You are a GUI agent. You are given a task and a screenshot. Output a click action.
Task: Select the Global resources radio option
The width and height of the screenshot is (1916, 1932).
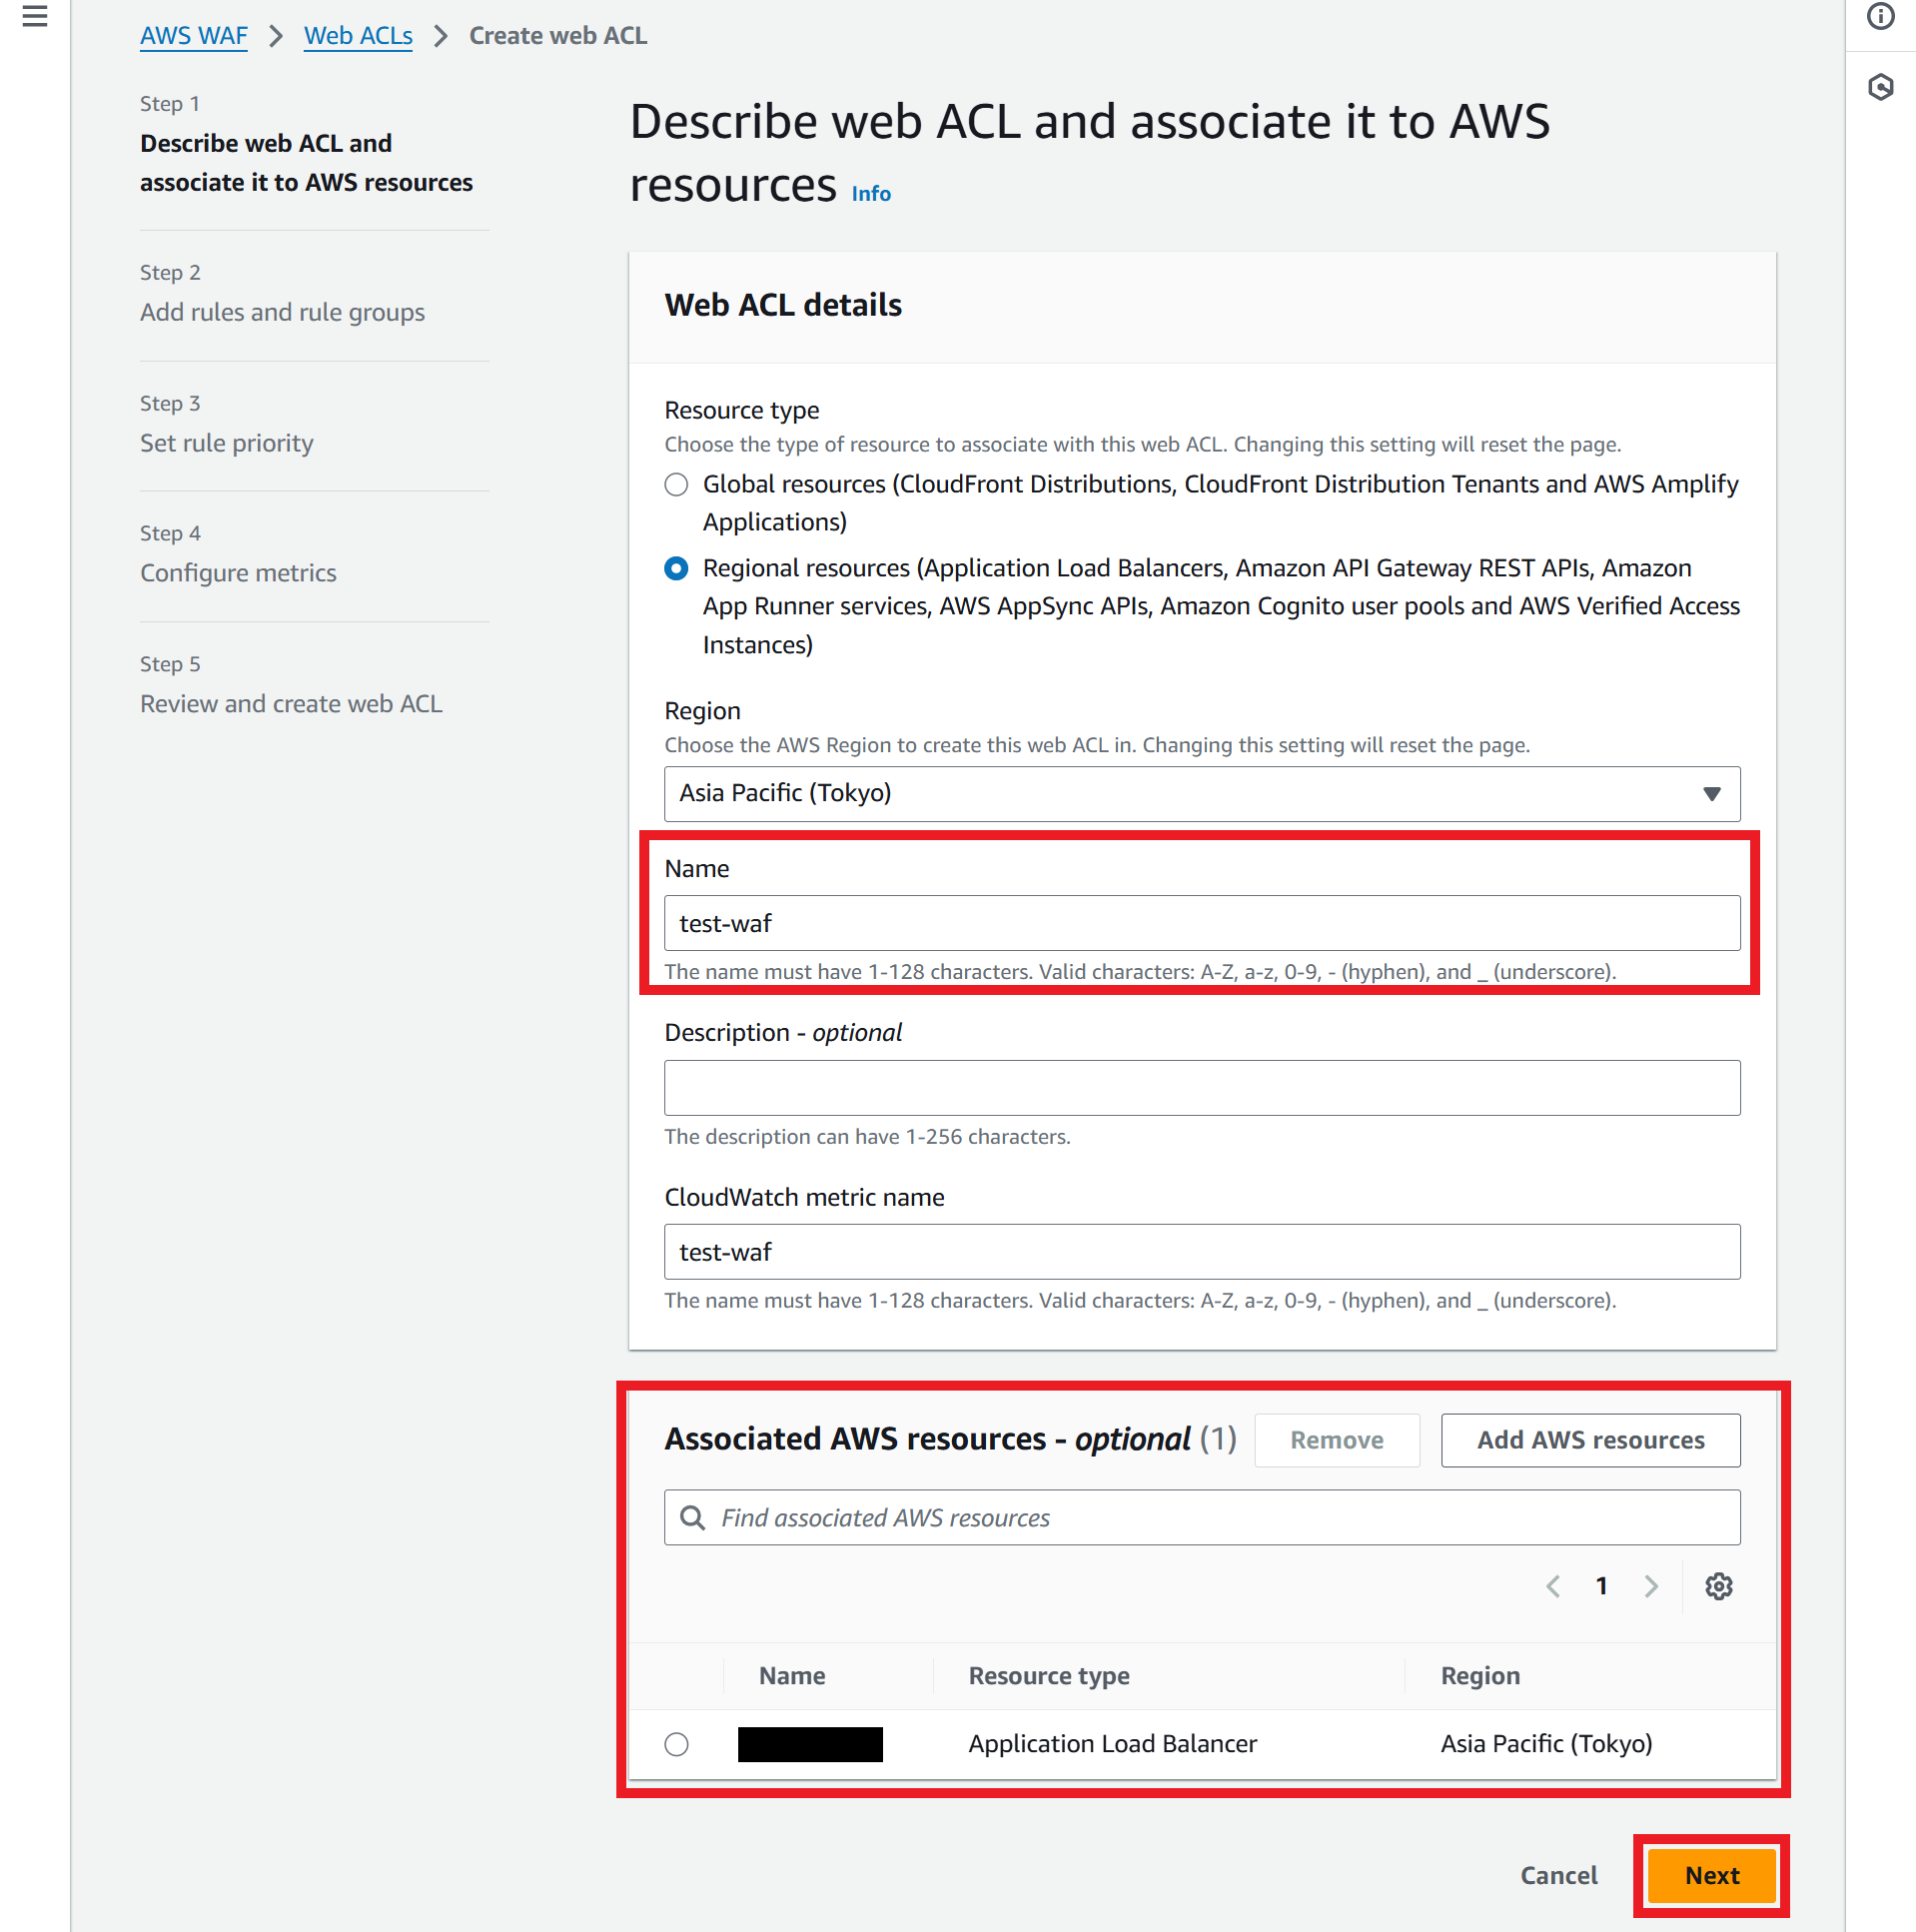tap(676, 485)
